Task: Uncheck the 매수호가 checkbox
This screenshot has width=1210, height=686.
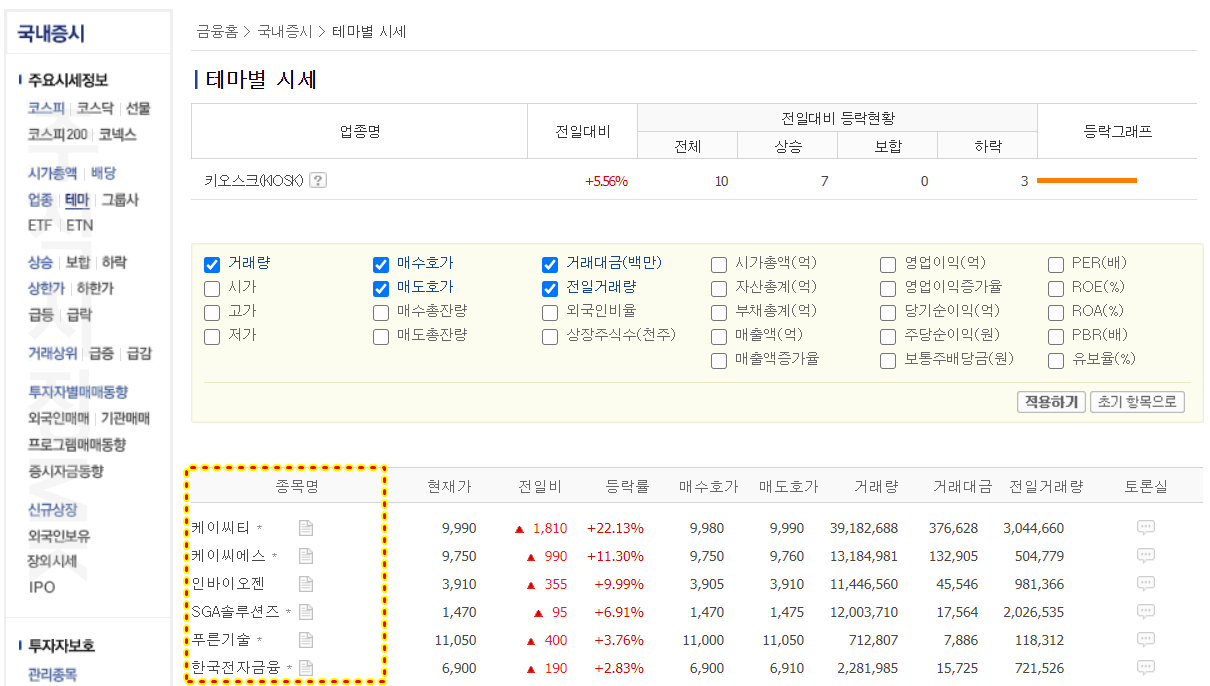Action: [x=381, y=265]
